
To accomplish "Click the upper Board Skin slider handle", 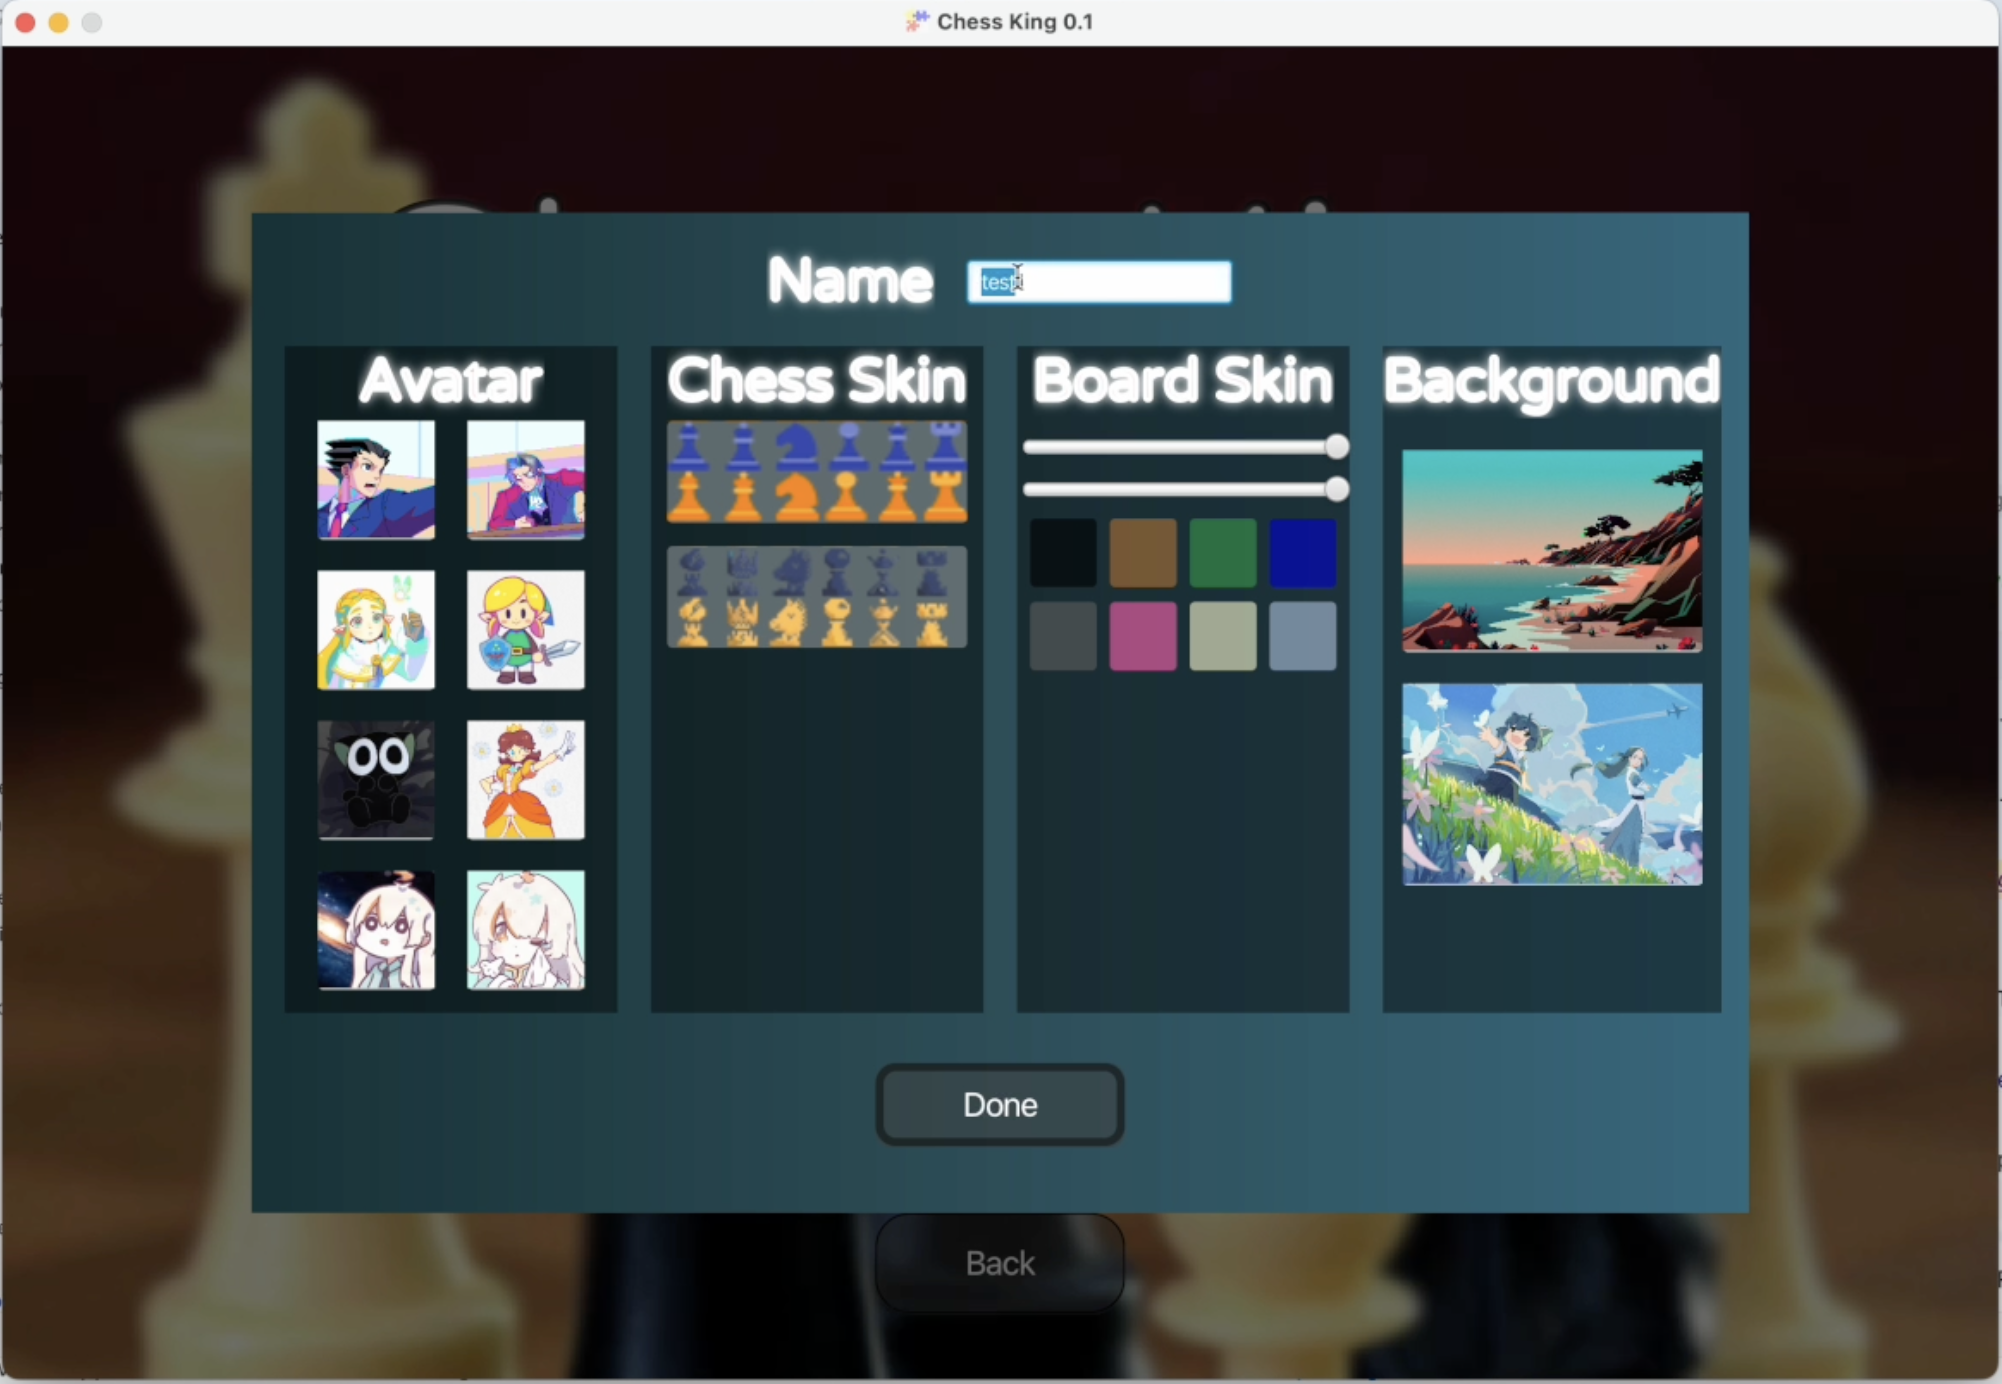I will pos(1337,447).
